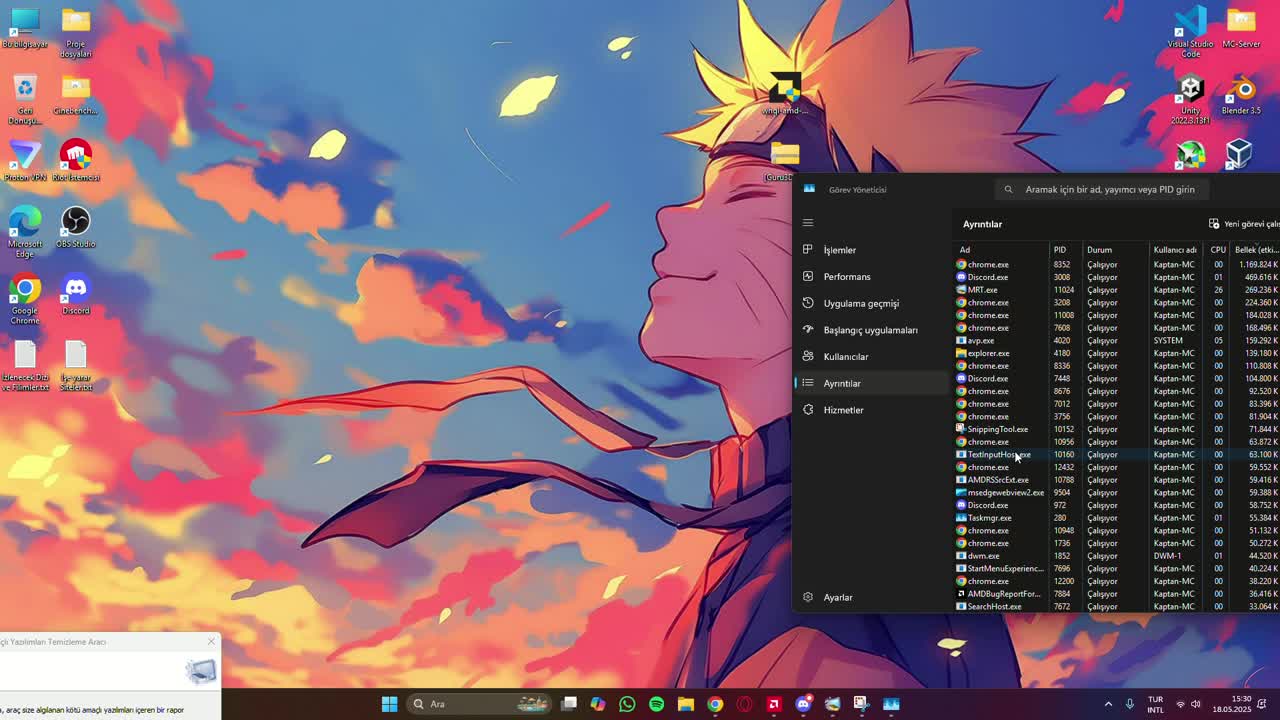Sort processes by the PID column header
The image size is (1280, 720).
(1060, 250)
